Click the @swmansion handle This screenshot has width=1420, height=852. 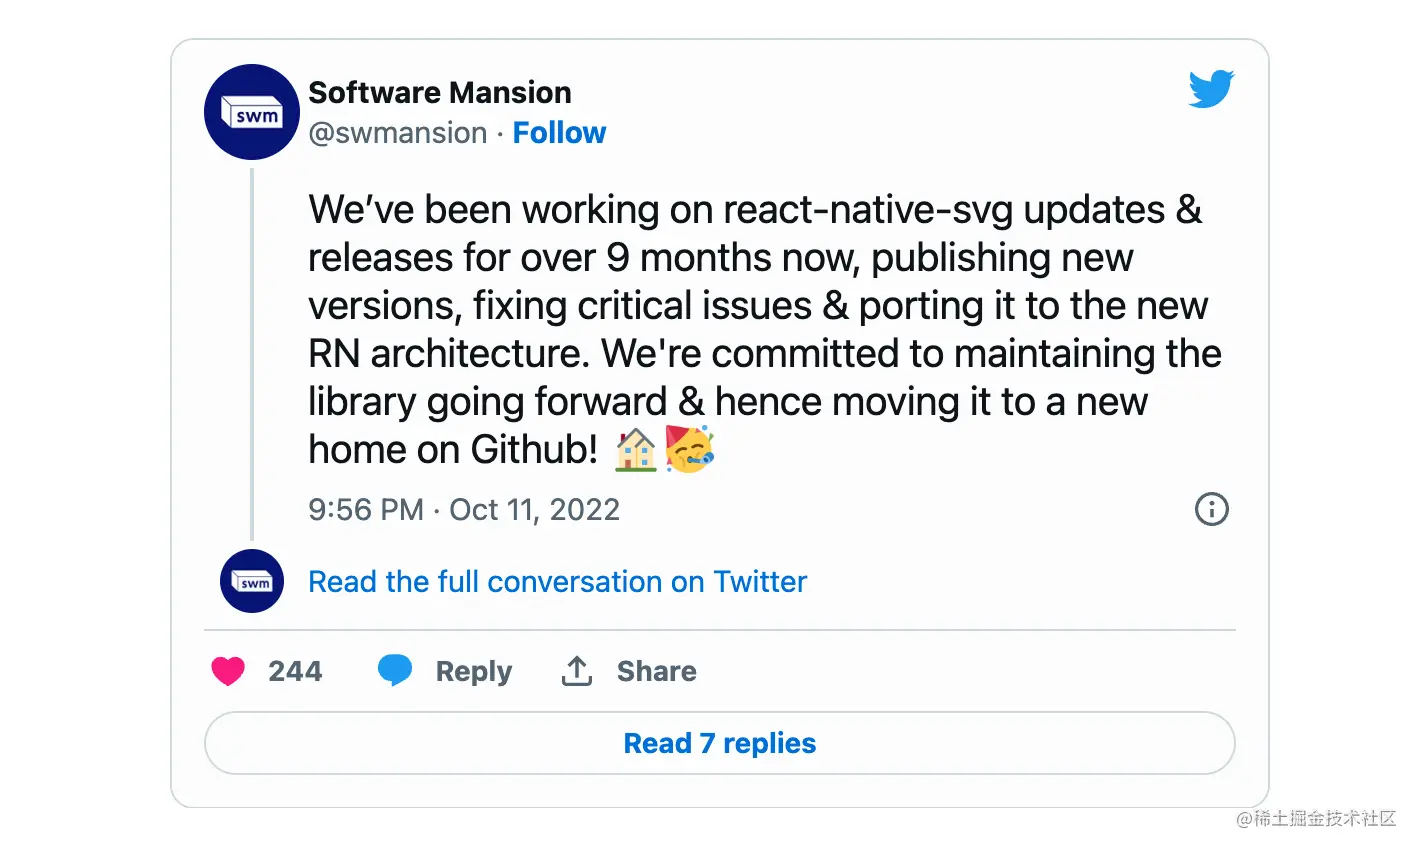[398, 133]
